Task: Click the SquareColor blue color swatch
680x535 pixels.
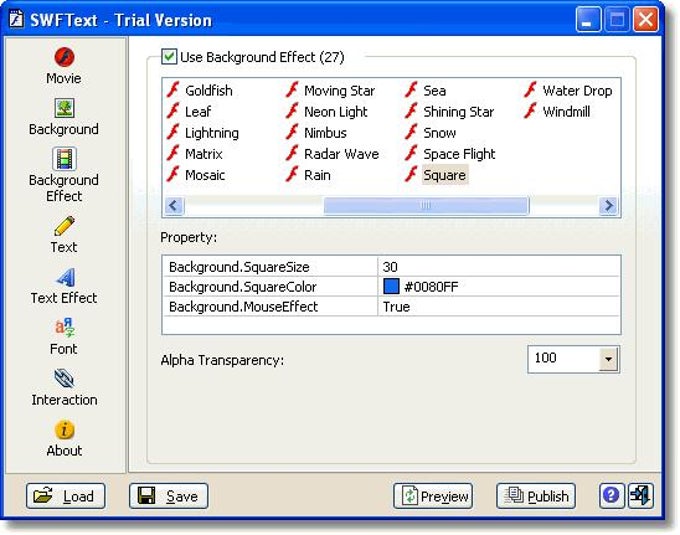Action: (x=391, y=286)
